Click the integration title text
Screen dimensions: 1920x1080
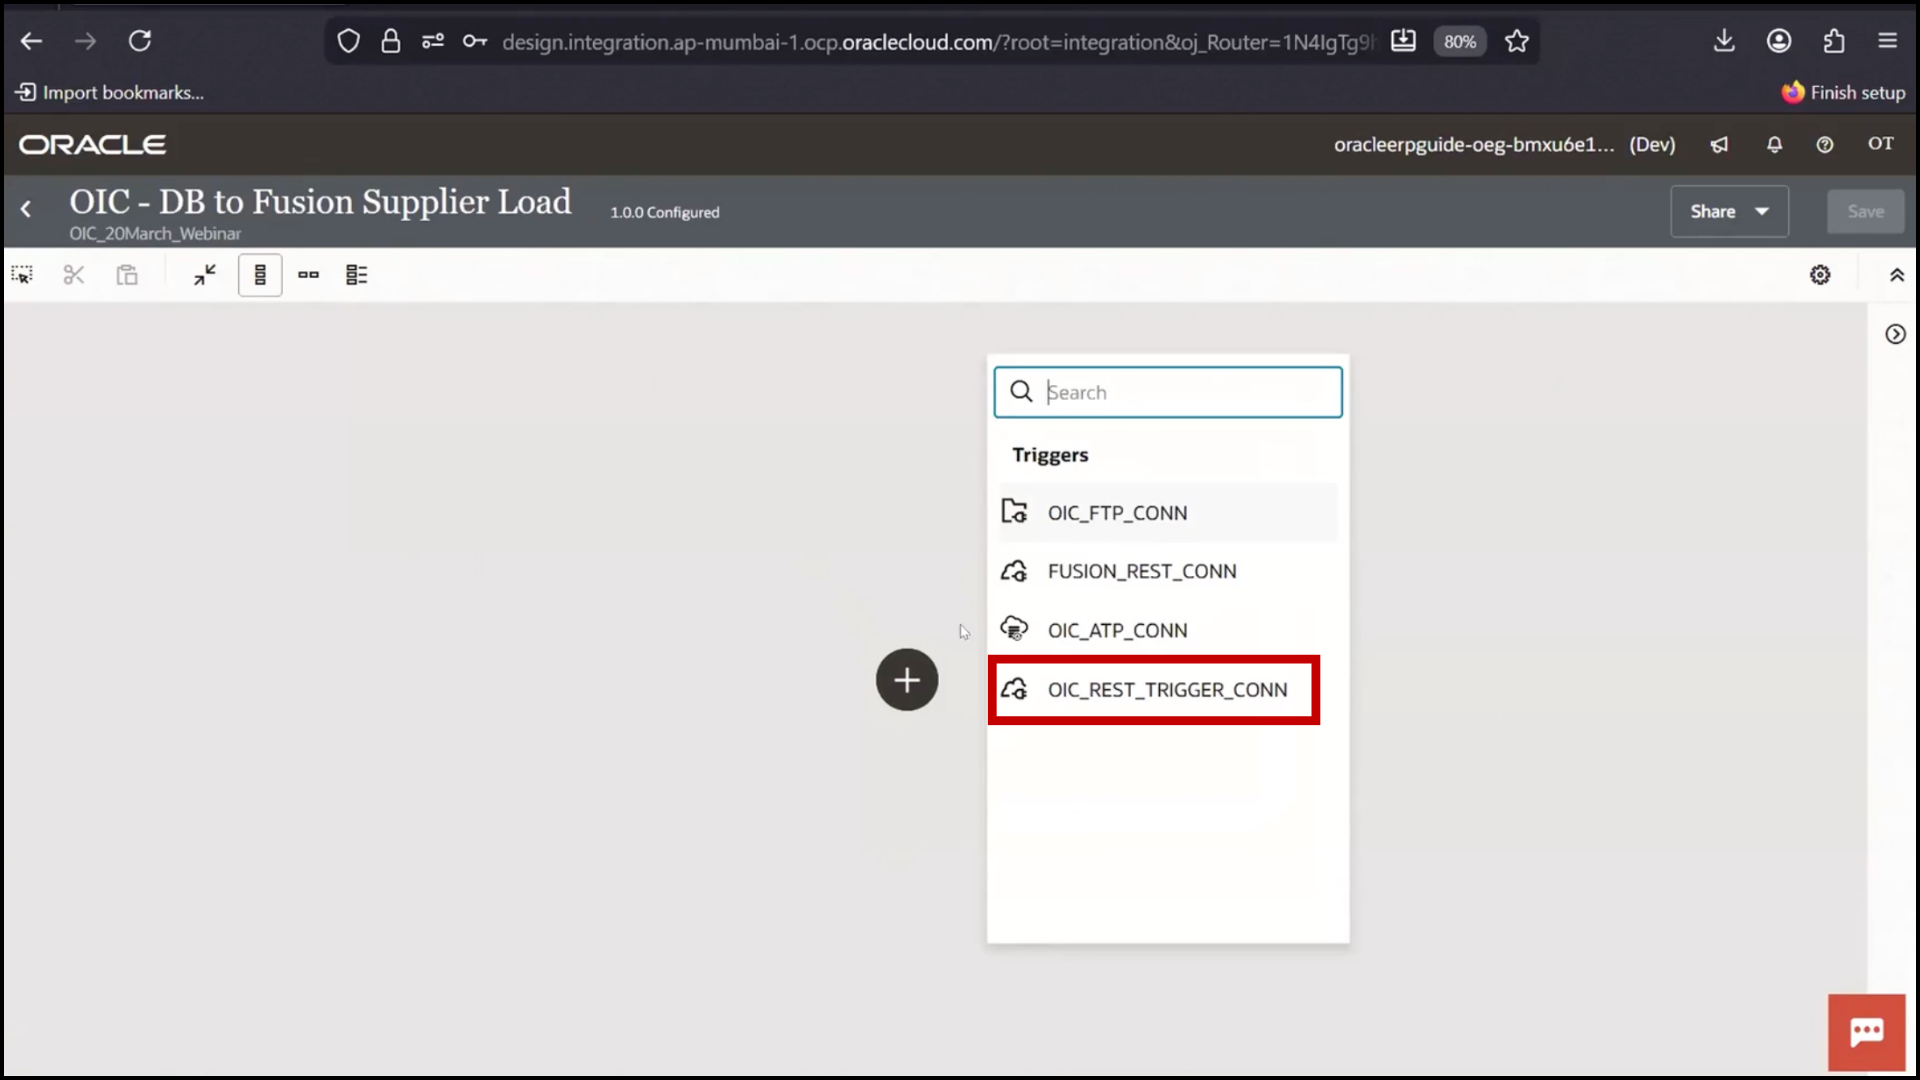(320, 202)
